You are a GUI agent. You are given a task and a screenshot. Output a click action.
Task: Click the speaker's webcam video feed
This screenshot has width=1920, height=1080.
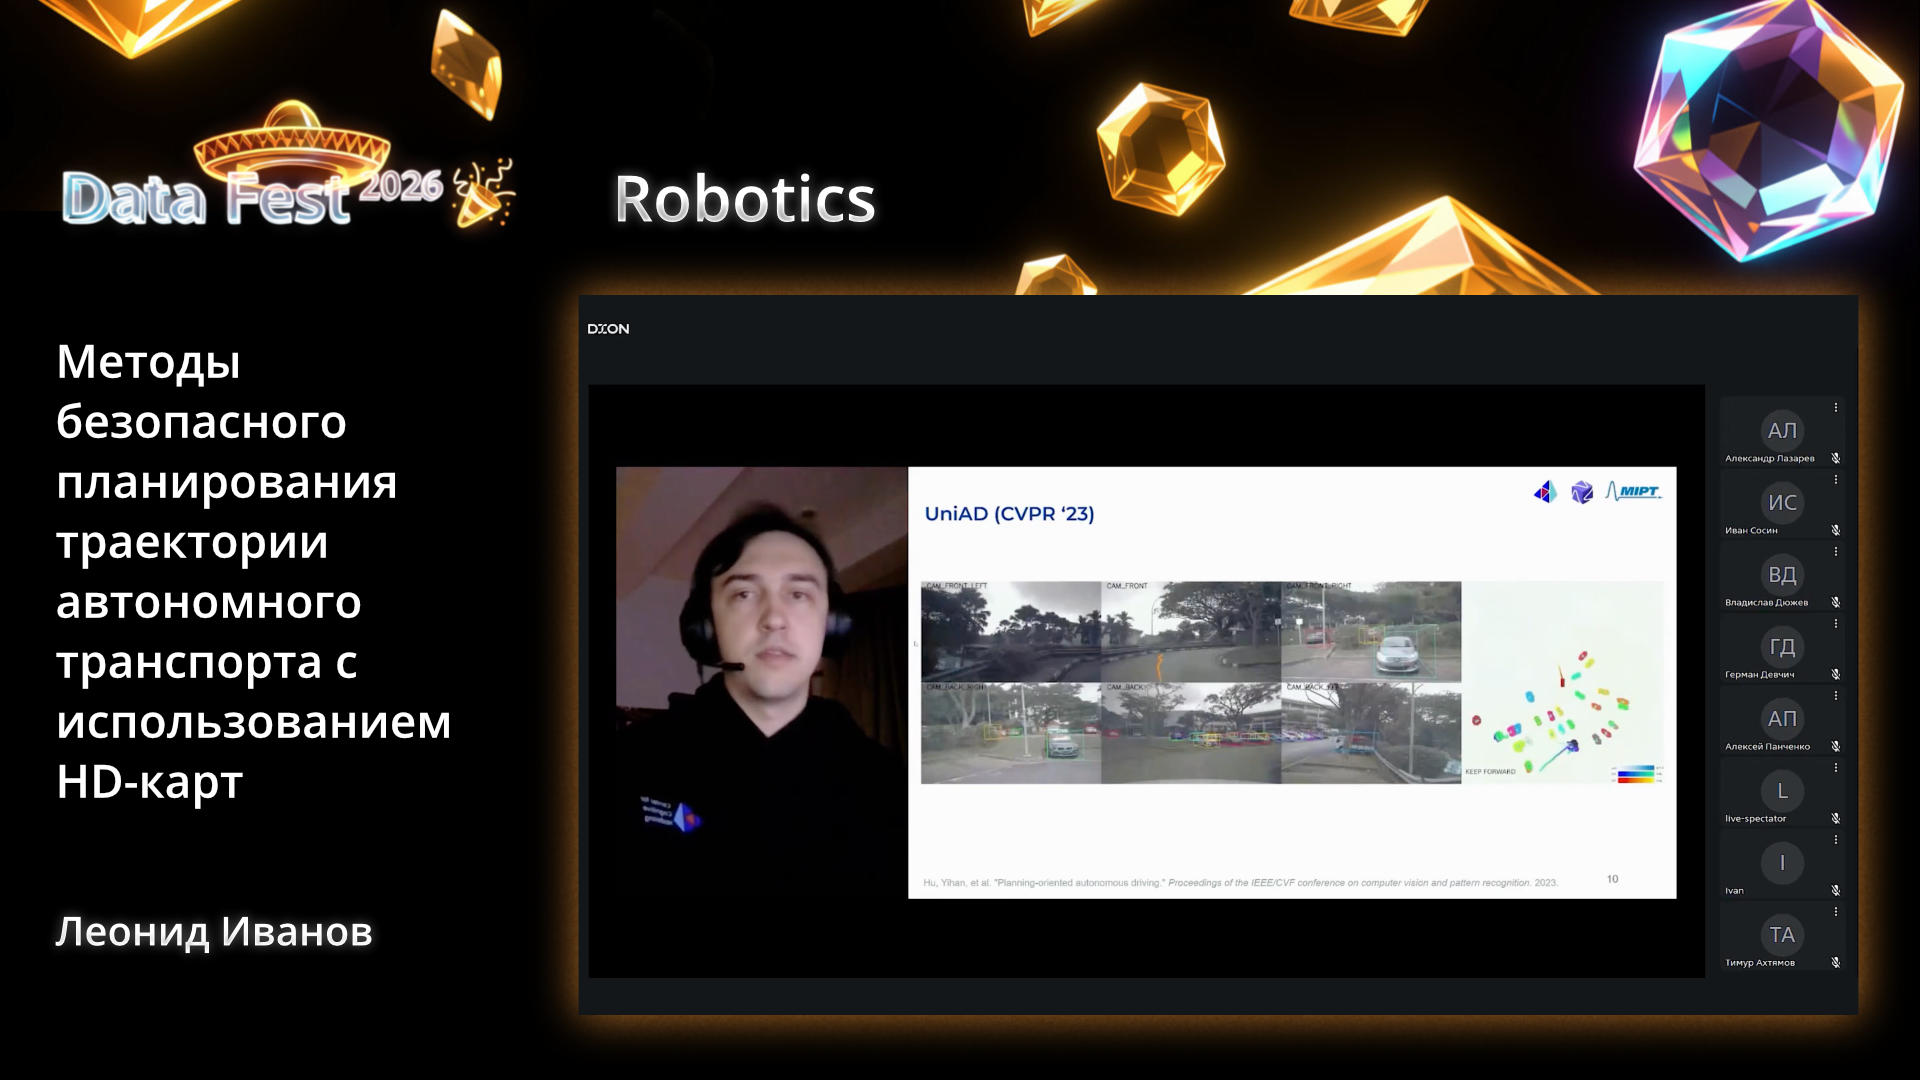point(762,682)
